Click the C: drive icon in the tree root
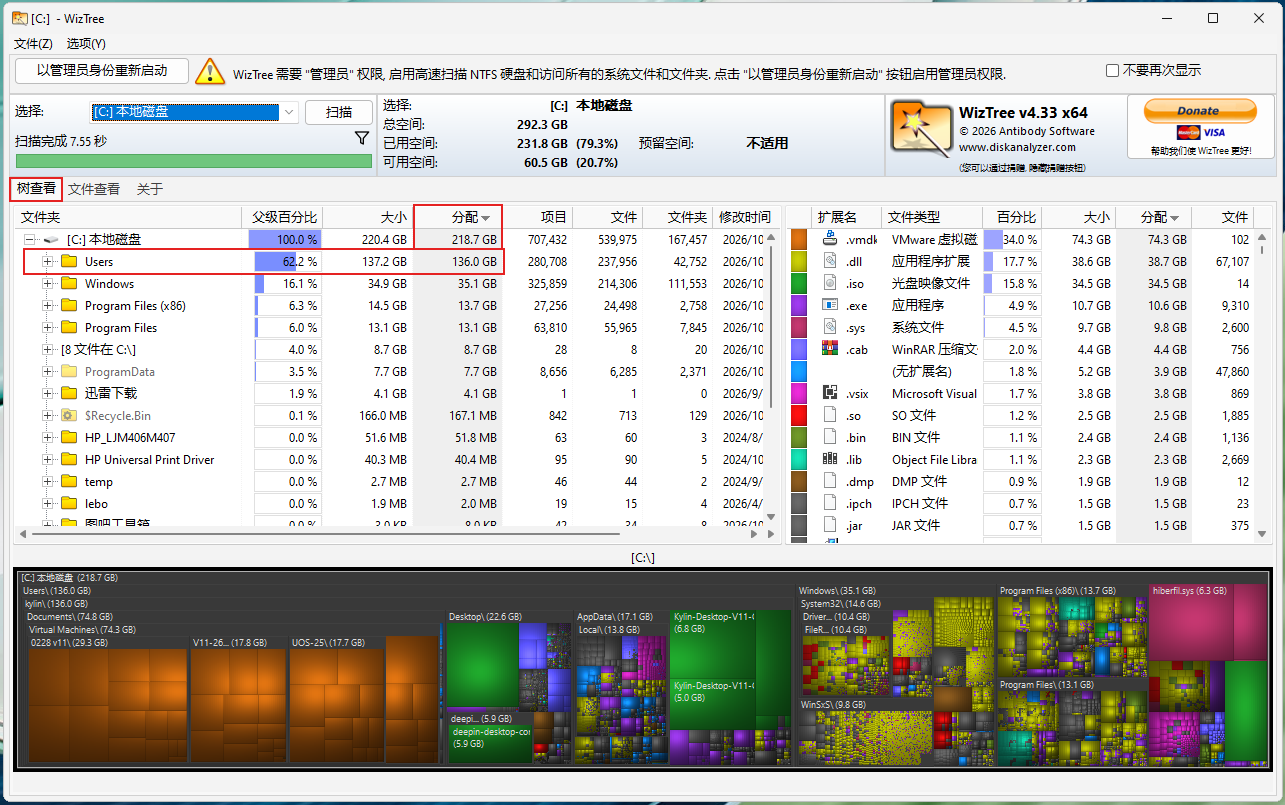The width and height of the screenshot is (1285, 805). (51, 240)
